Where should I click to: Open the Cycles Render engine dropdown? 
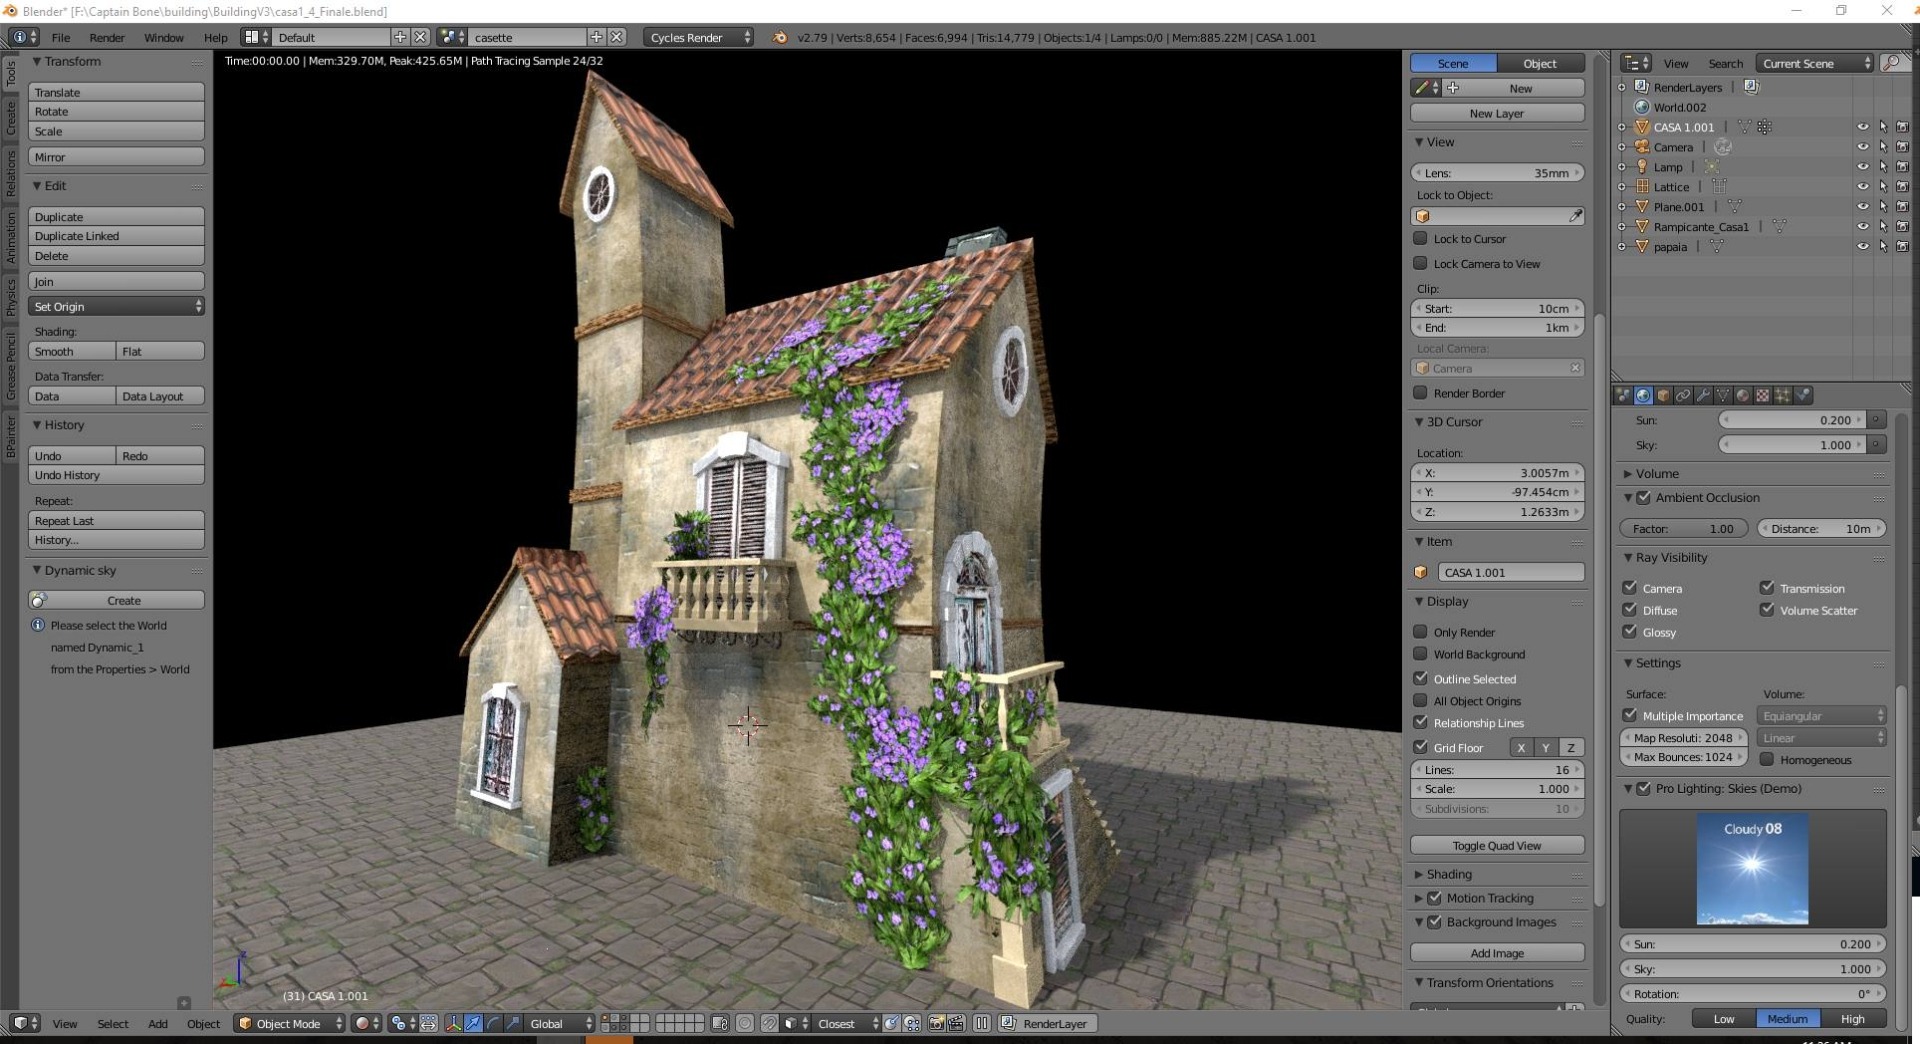click(x=699, y=37)
